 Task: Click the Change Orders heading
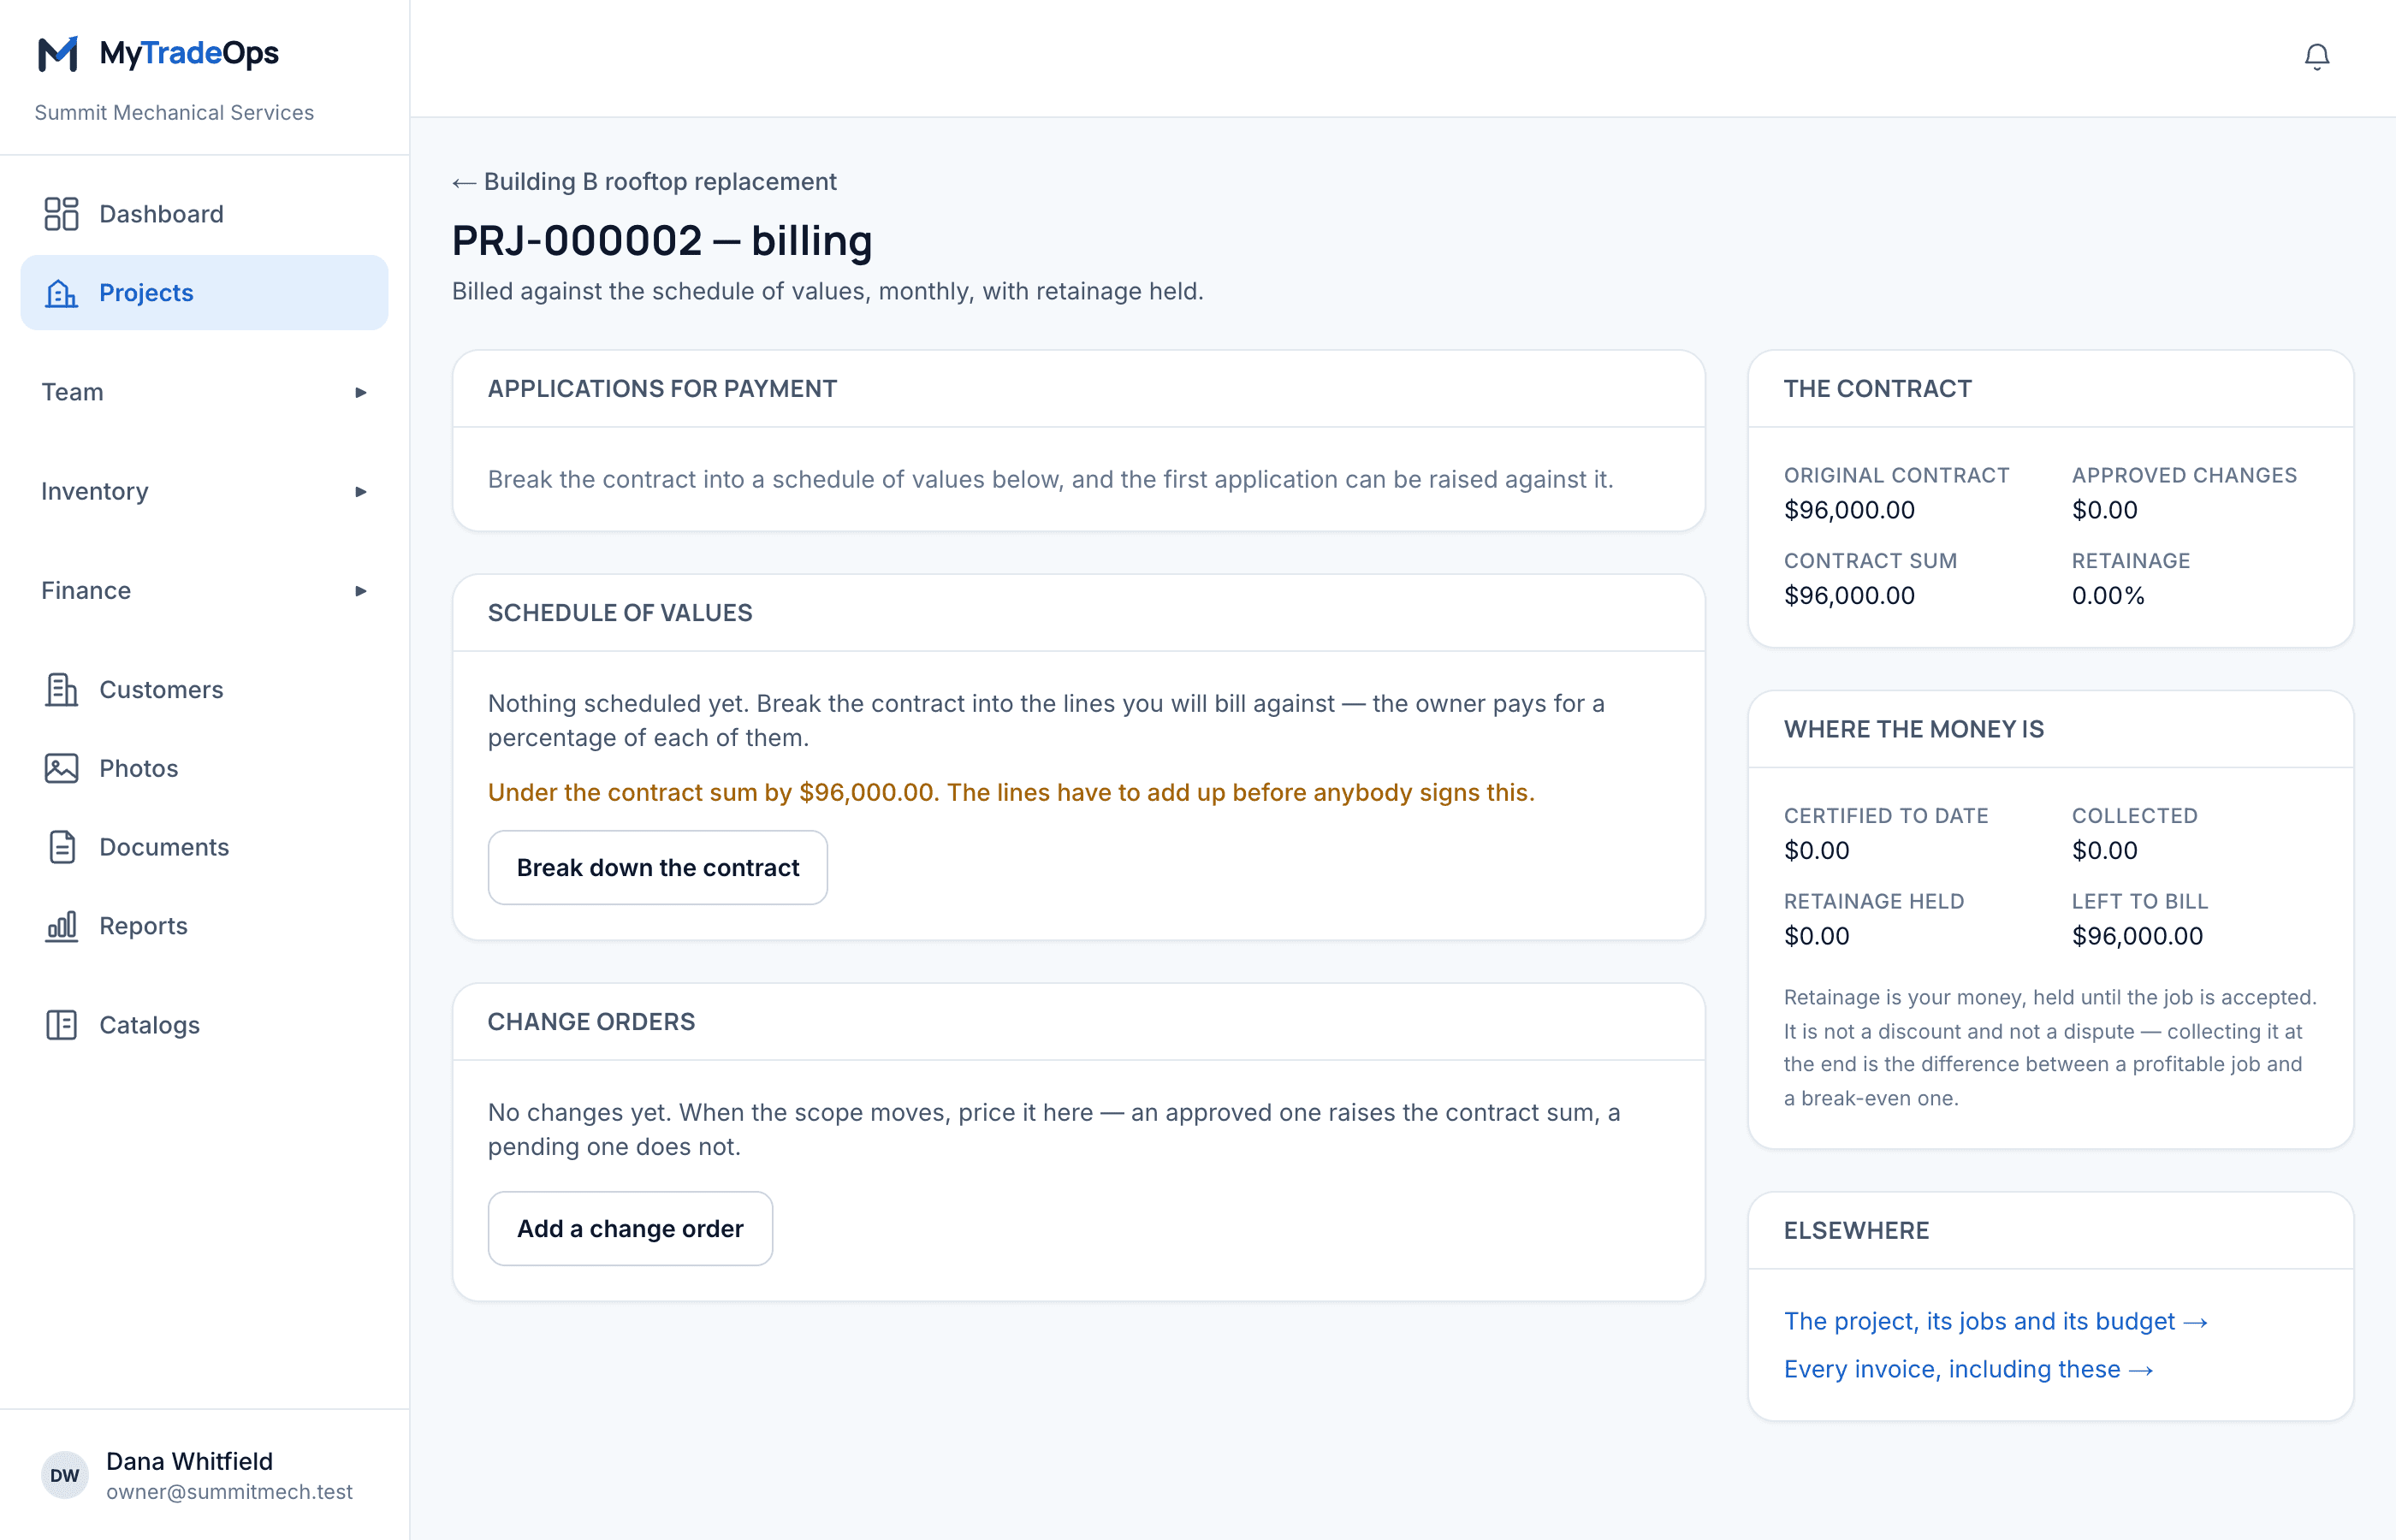click(x=591, y=1022)
